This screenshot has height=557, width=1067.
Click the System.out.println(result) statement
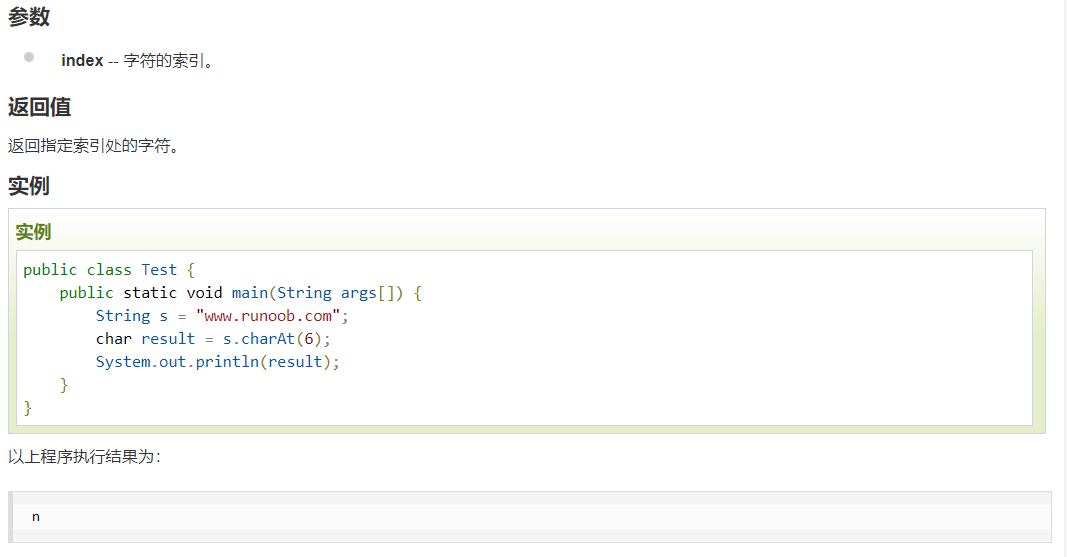pos(217,362)
